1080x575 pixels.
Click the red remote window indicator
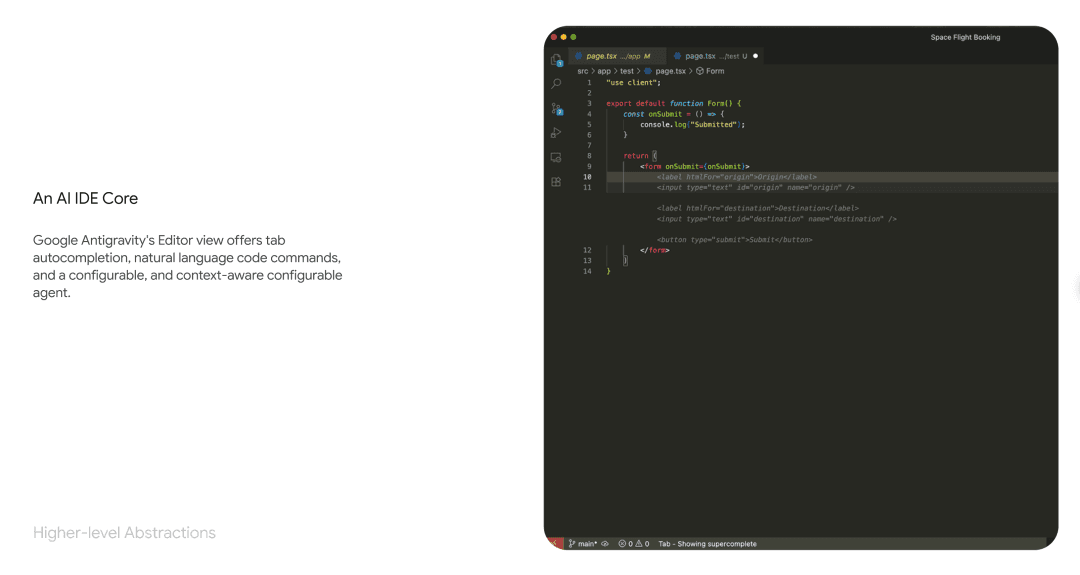pos(554,544)
